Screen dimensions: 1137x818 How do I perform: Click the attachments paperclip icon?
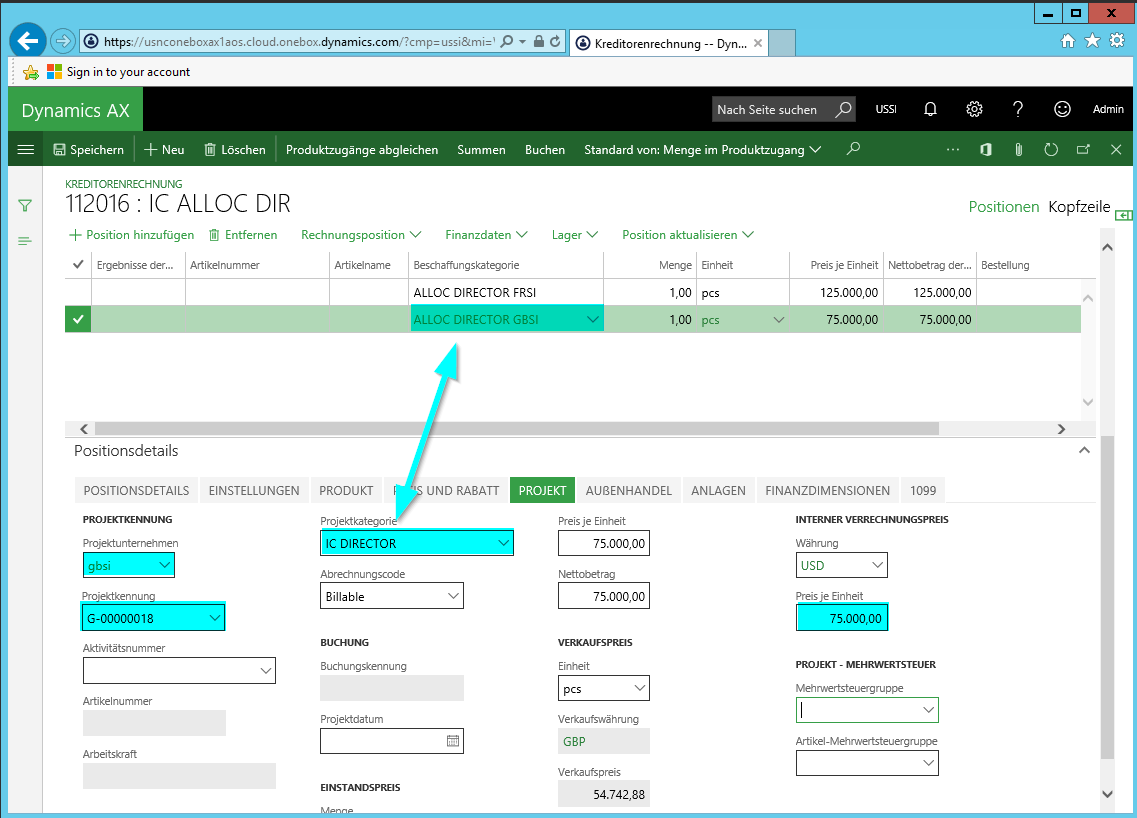tap(1018, 150)
